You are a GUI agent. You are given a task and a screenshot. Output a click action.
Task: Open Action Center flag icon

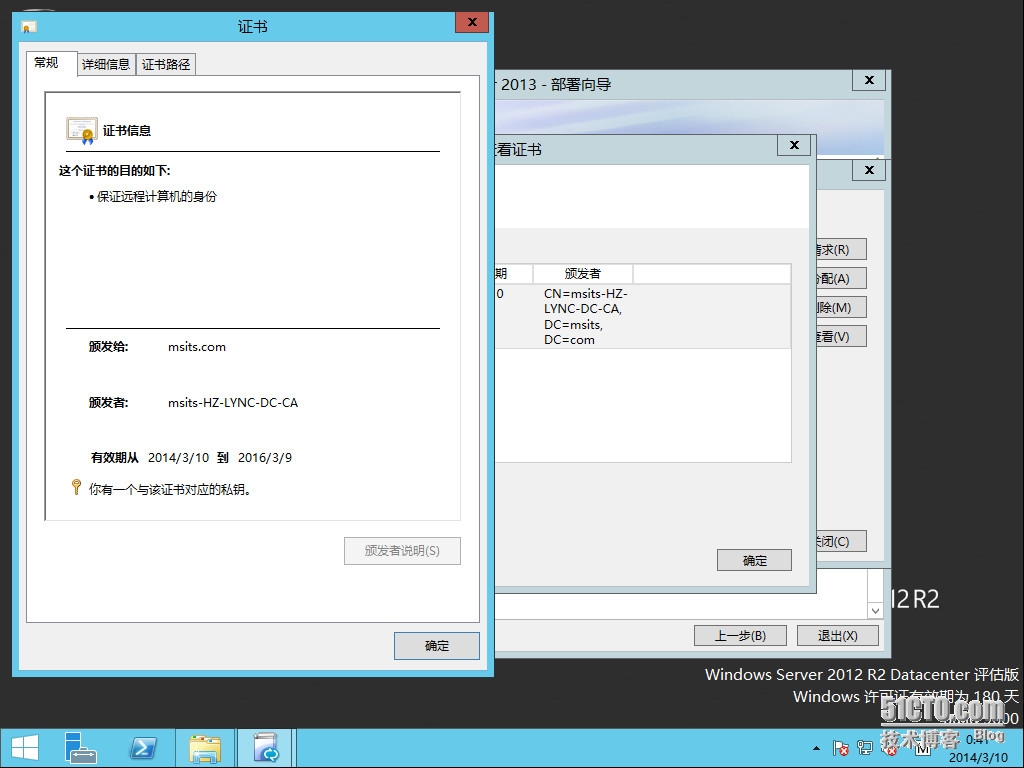[x=840, y=748]
